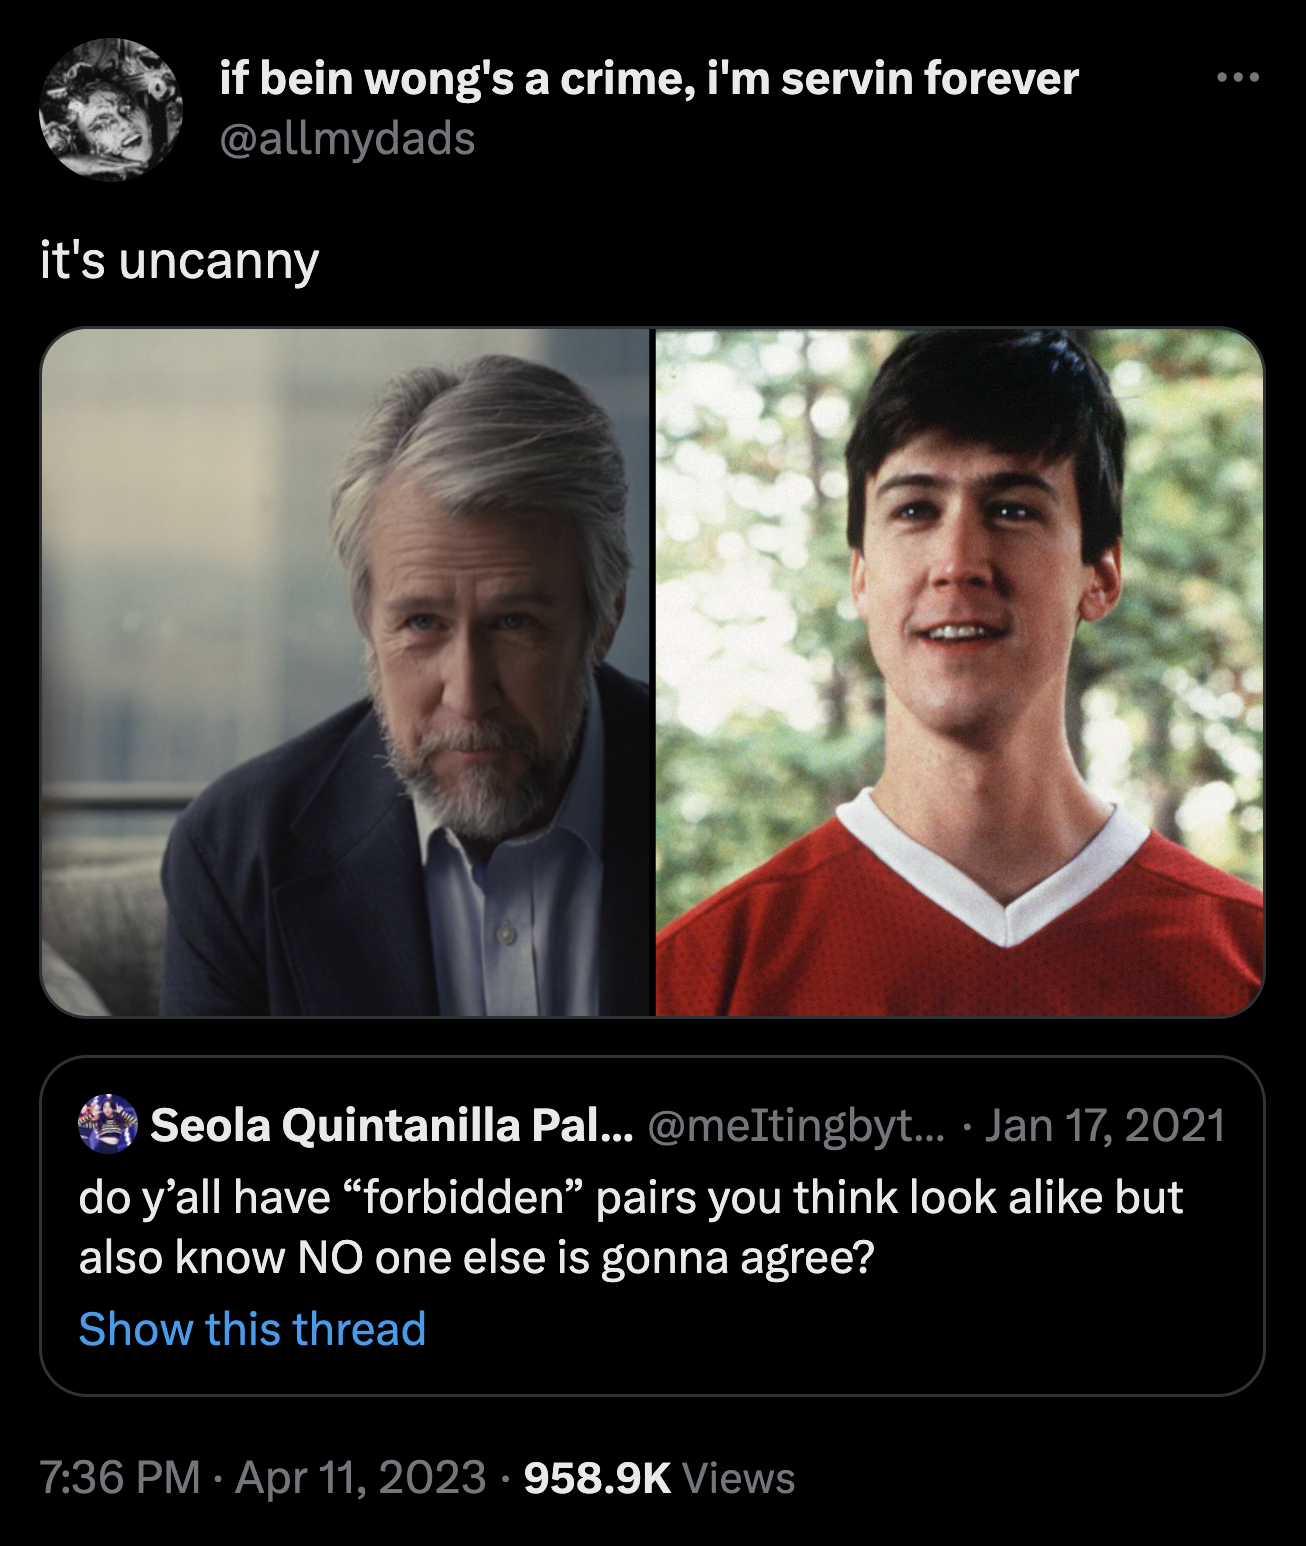Screen dimensions: 1306x1546
Task: Open the photo of the man in red shirt
Action: point(959,672)
